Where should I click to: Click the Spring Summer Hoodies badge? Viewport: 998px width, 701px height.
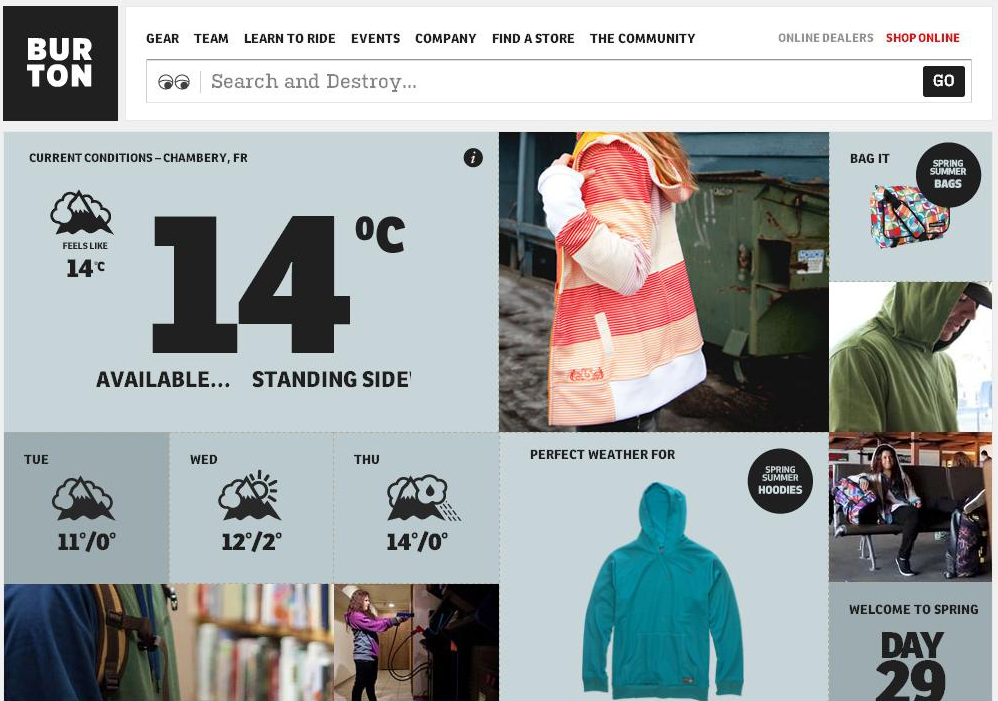click(780, 481)
